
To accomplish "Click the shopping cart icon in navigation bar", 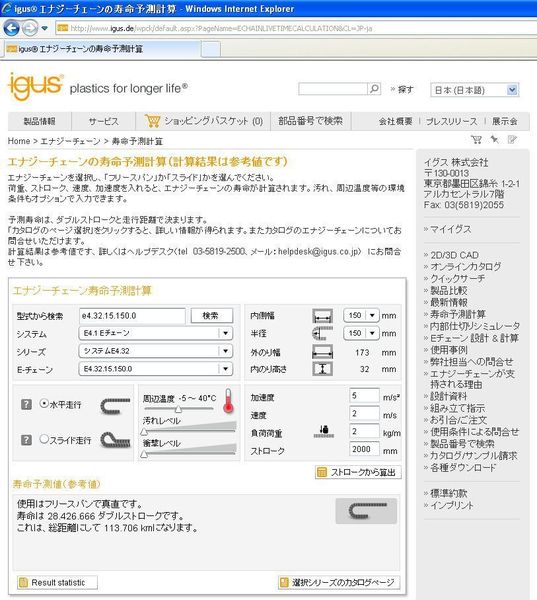I will (x=152, y=121).
